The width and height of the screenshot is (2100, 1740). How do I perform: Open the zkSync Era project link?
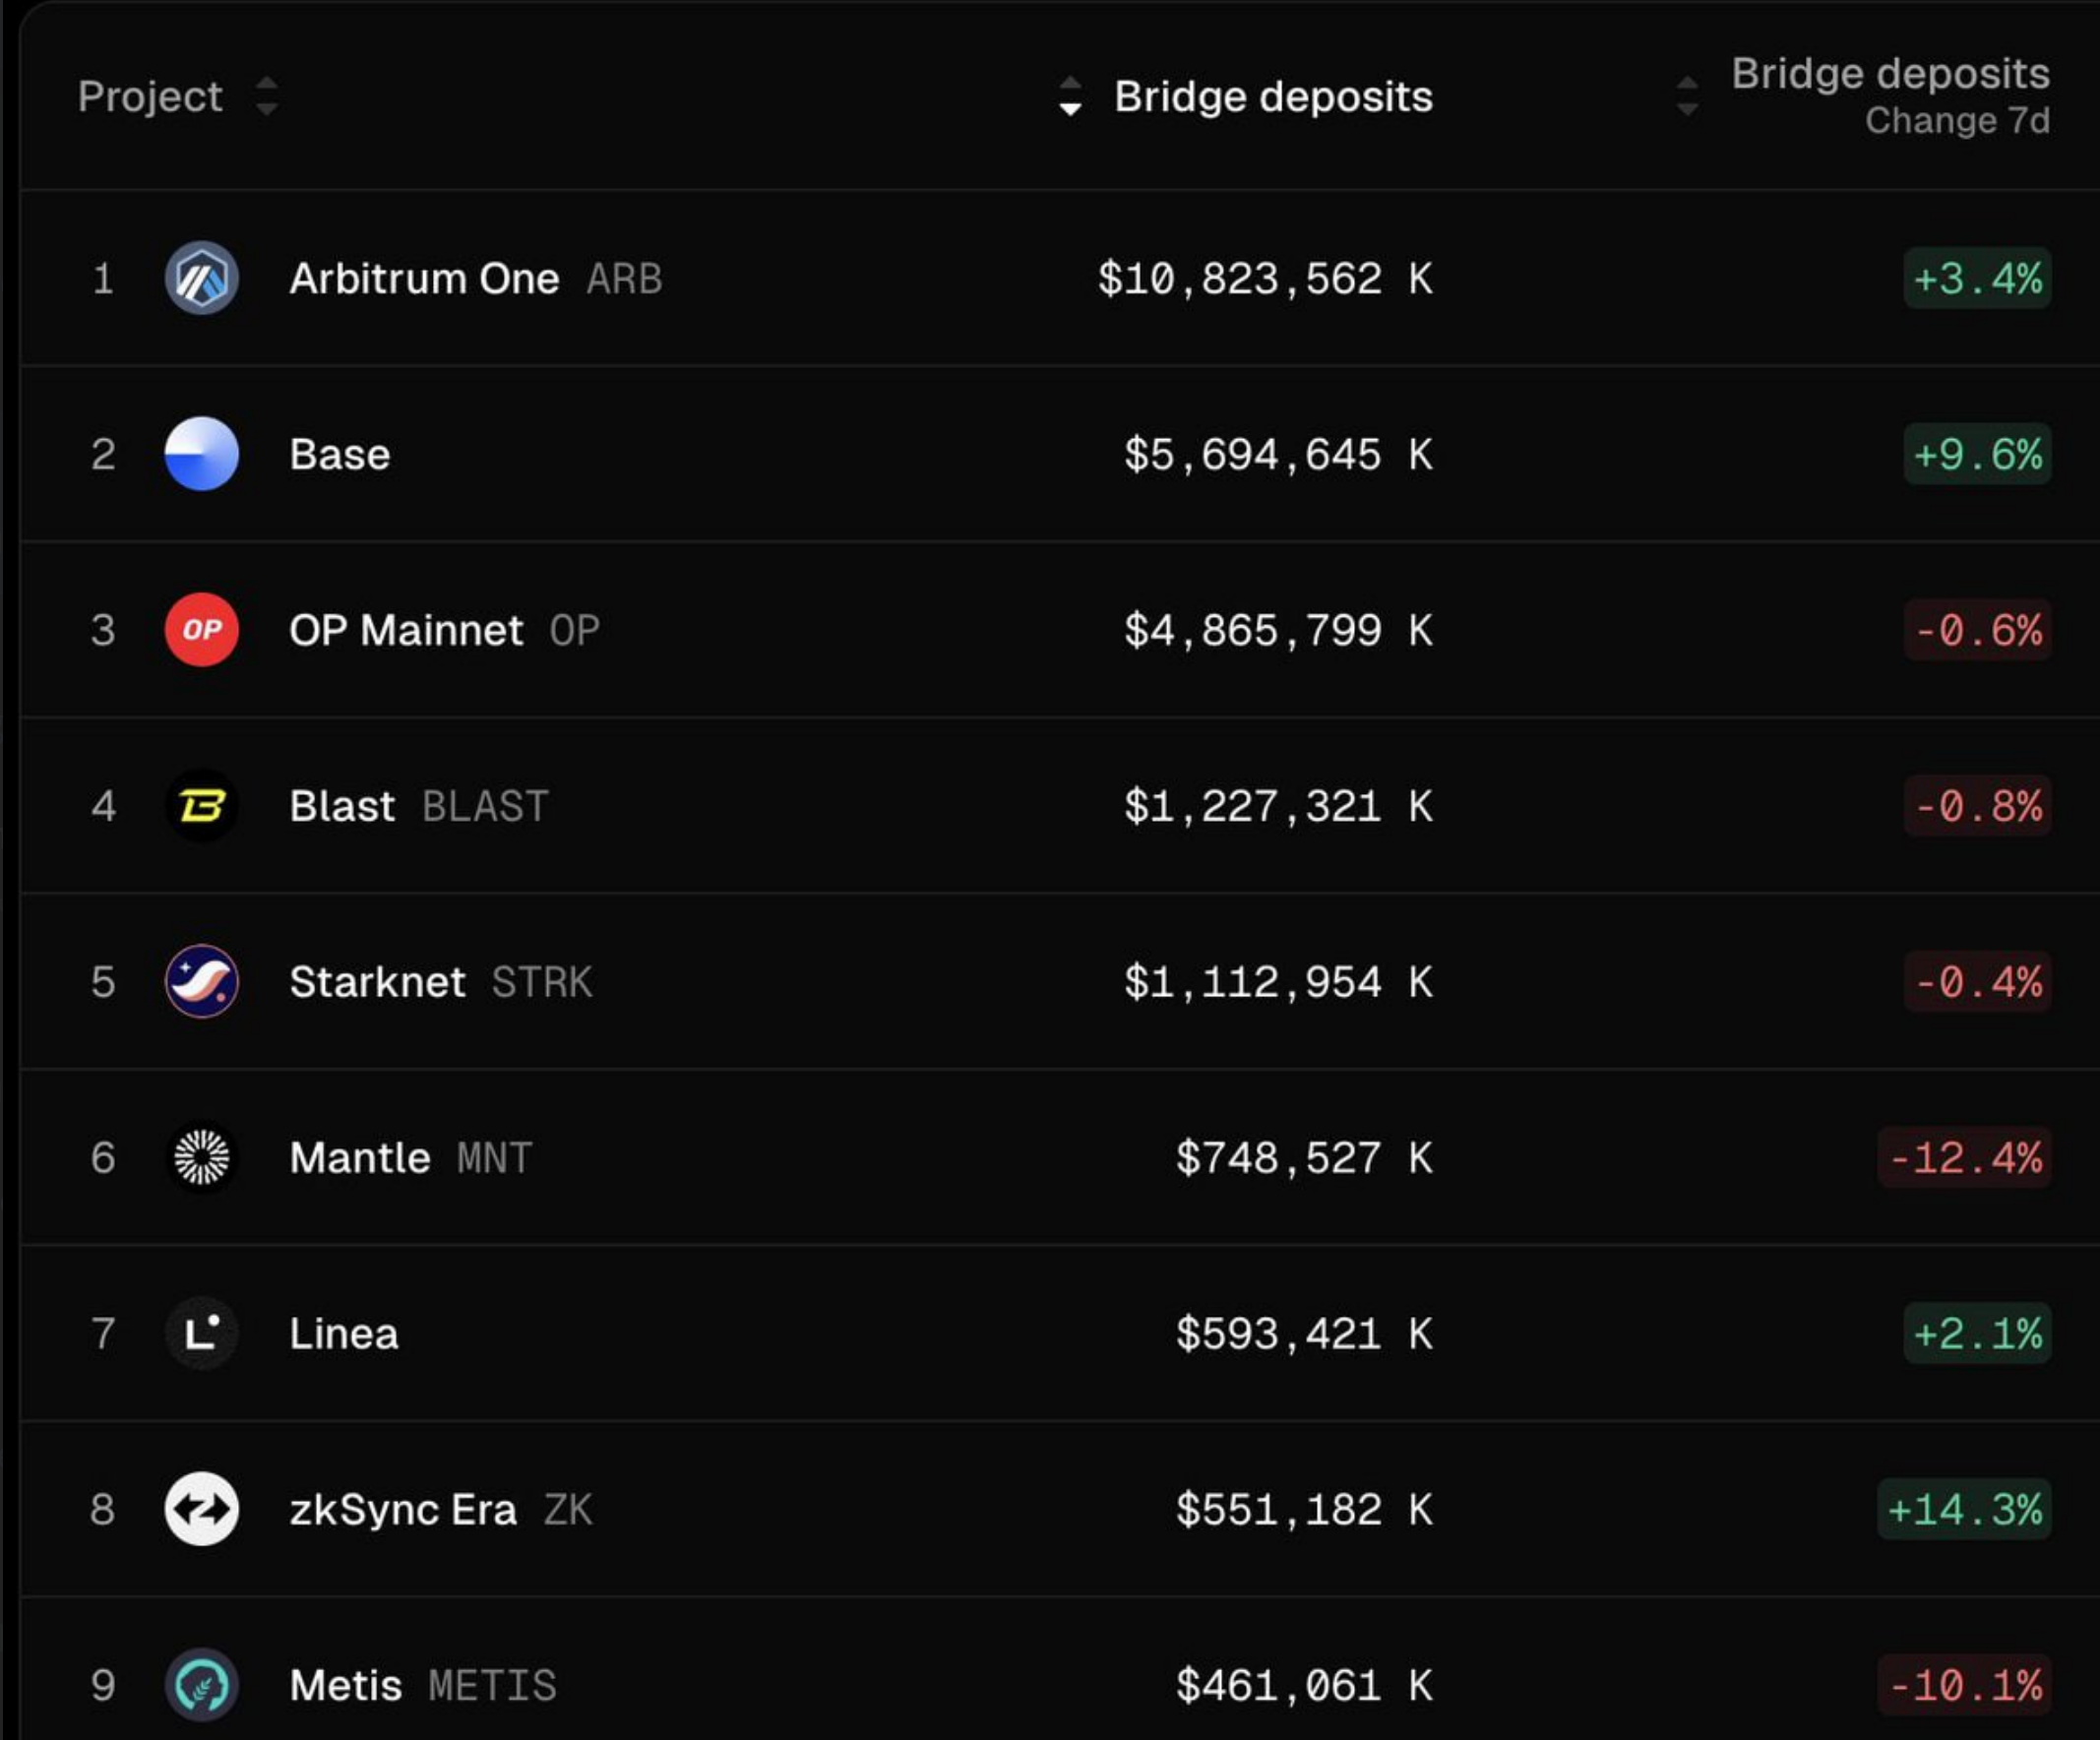point(403,1509)
